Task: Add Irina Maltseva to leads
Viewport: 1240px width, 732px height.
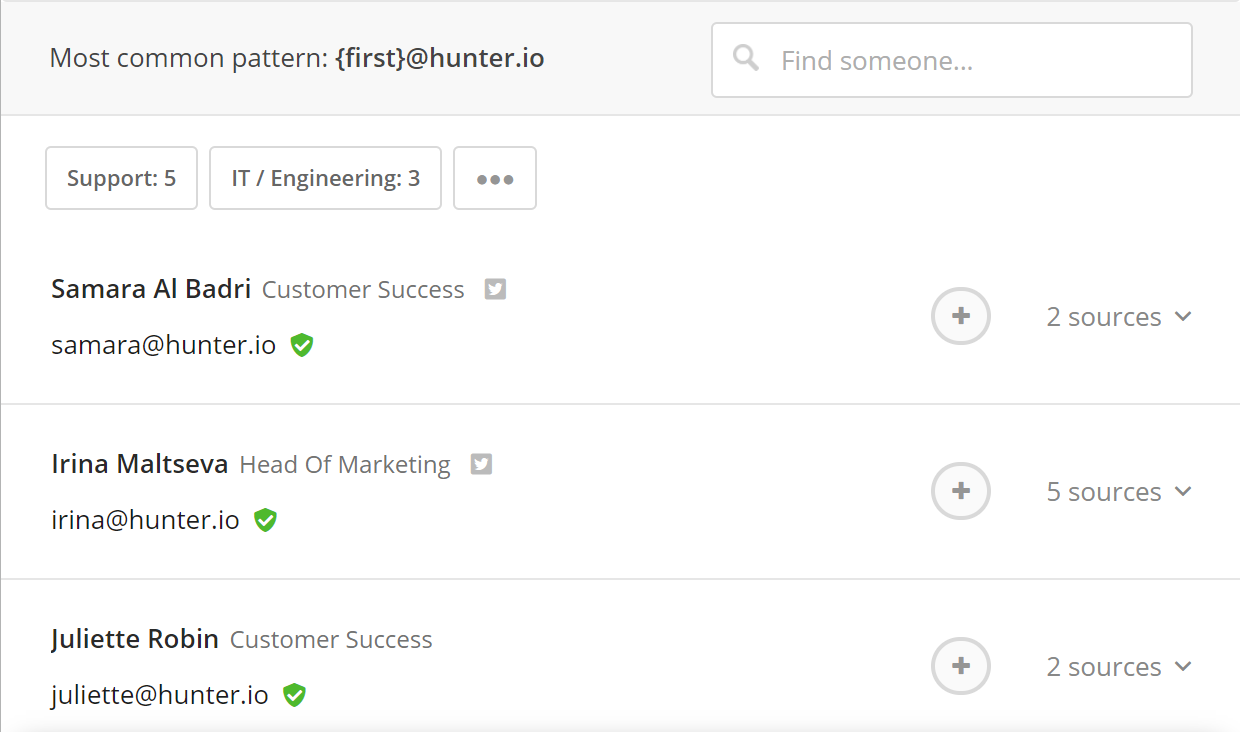Action: tap(961, 491)
